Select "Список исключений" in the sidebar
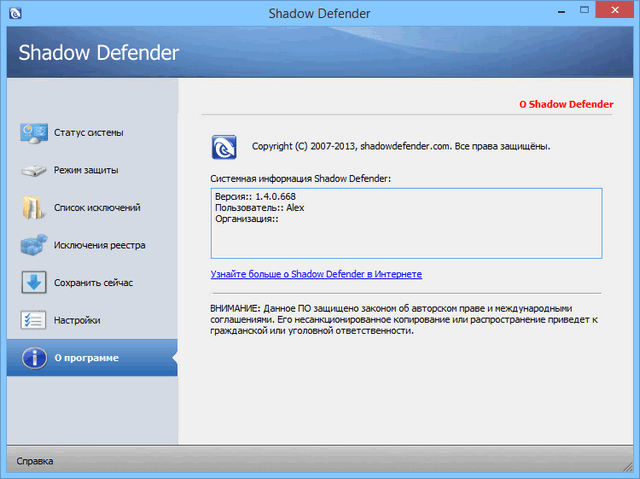Viewport: 640px width, 479px height. (x=97, y=208)
